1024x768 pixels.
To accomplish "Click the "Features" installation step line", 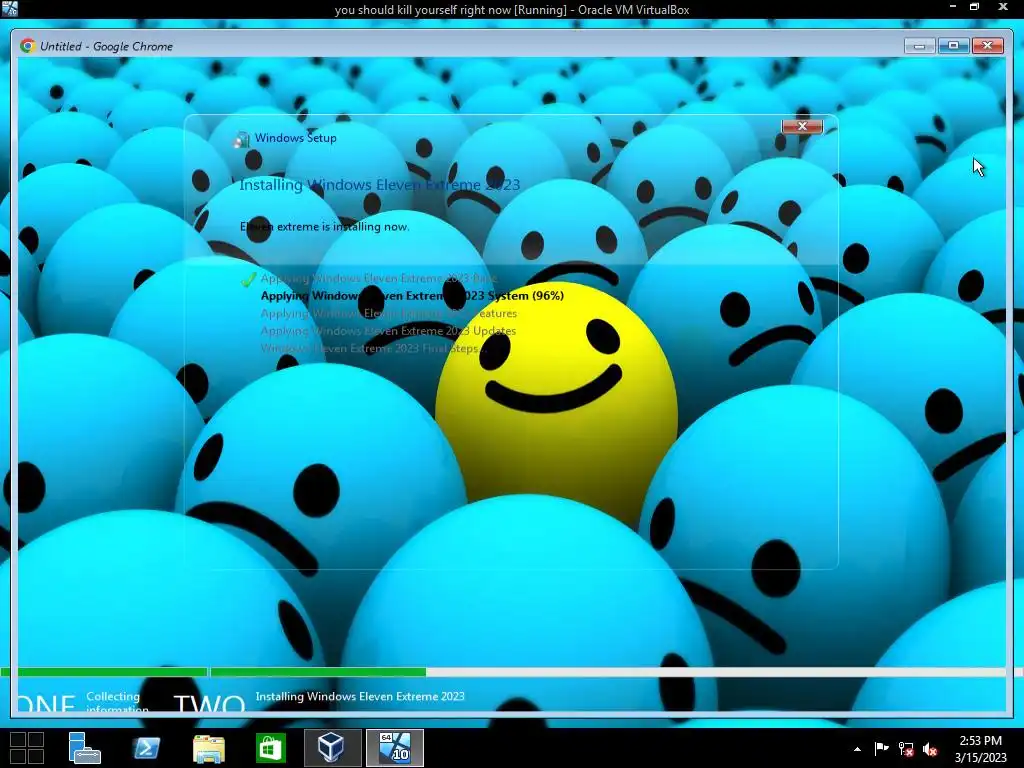I will click(389, 313).
